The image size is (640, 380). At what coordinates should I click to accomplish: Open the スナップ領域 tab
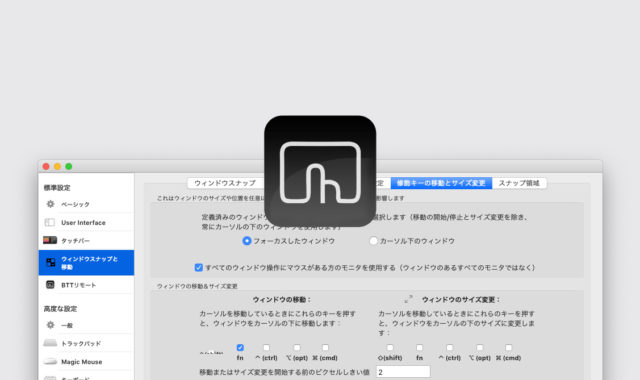[x=519, y=183]
